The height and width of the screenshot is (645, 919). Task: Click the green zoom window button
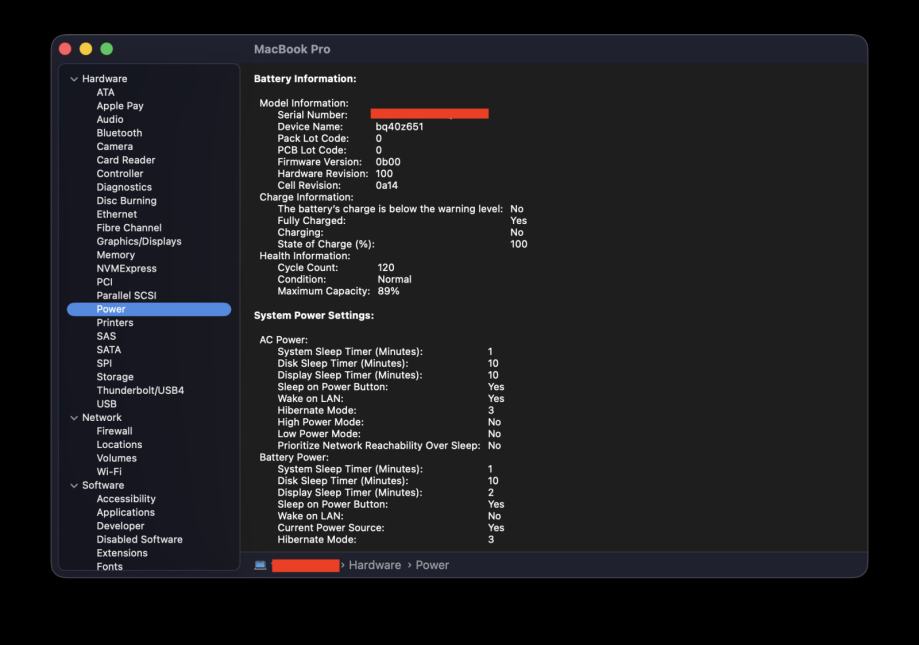tap(107, 49)
